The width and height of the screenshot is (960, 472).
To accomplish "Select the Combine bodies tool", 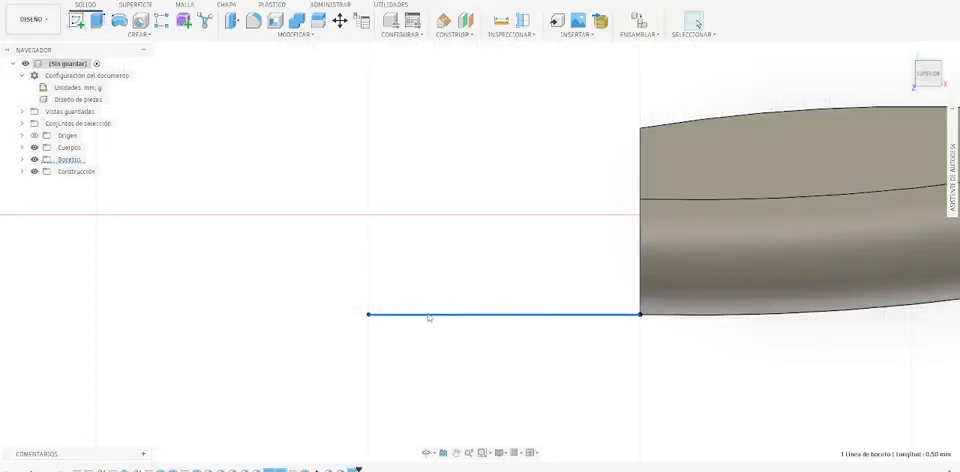I will pos(297,21).
